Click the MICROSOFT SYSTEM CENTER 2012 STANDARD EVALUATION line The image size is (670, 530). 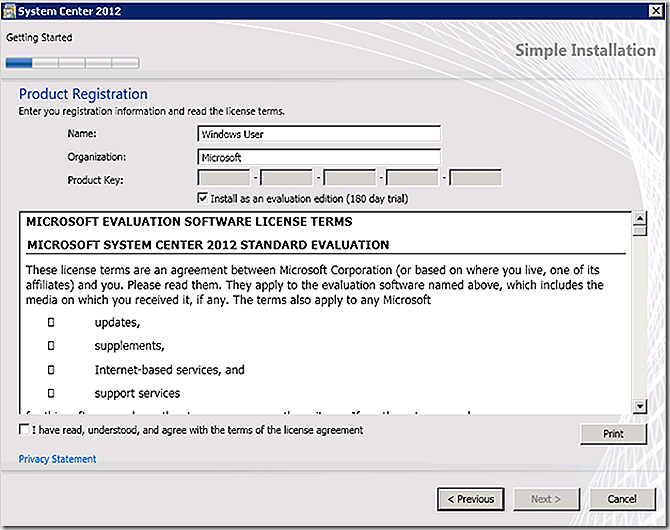click(x=208, y=244)
